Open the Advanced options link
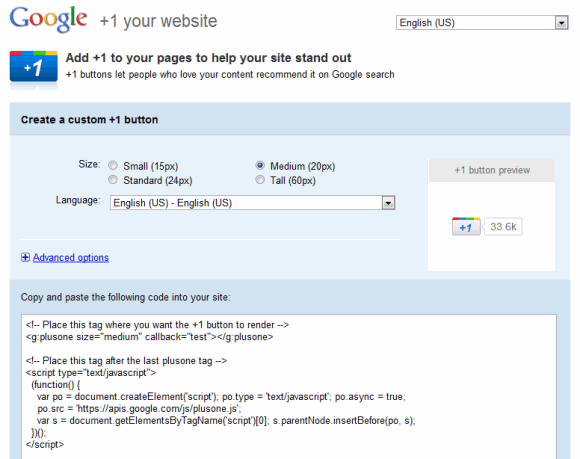580x459 pixels. tap(71, 257)
